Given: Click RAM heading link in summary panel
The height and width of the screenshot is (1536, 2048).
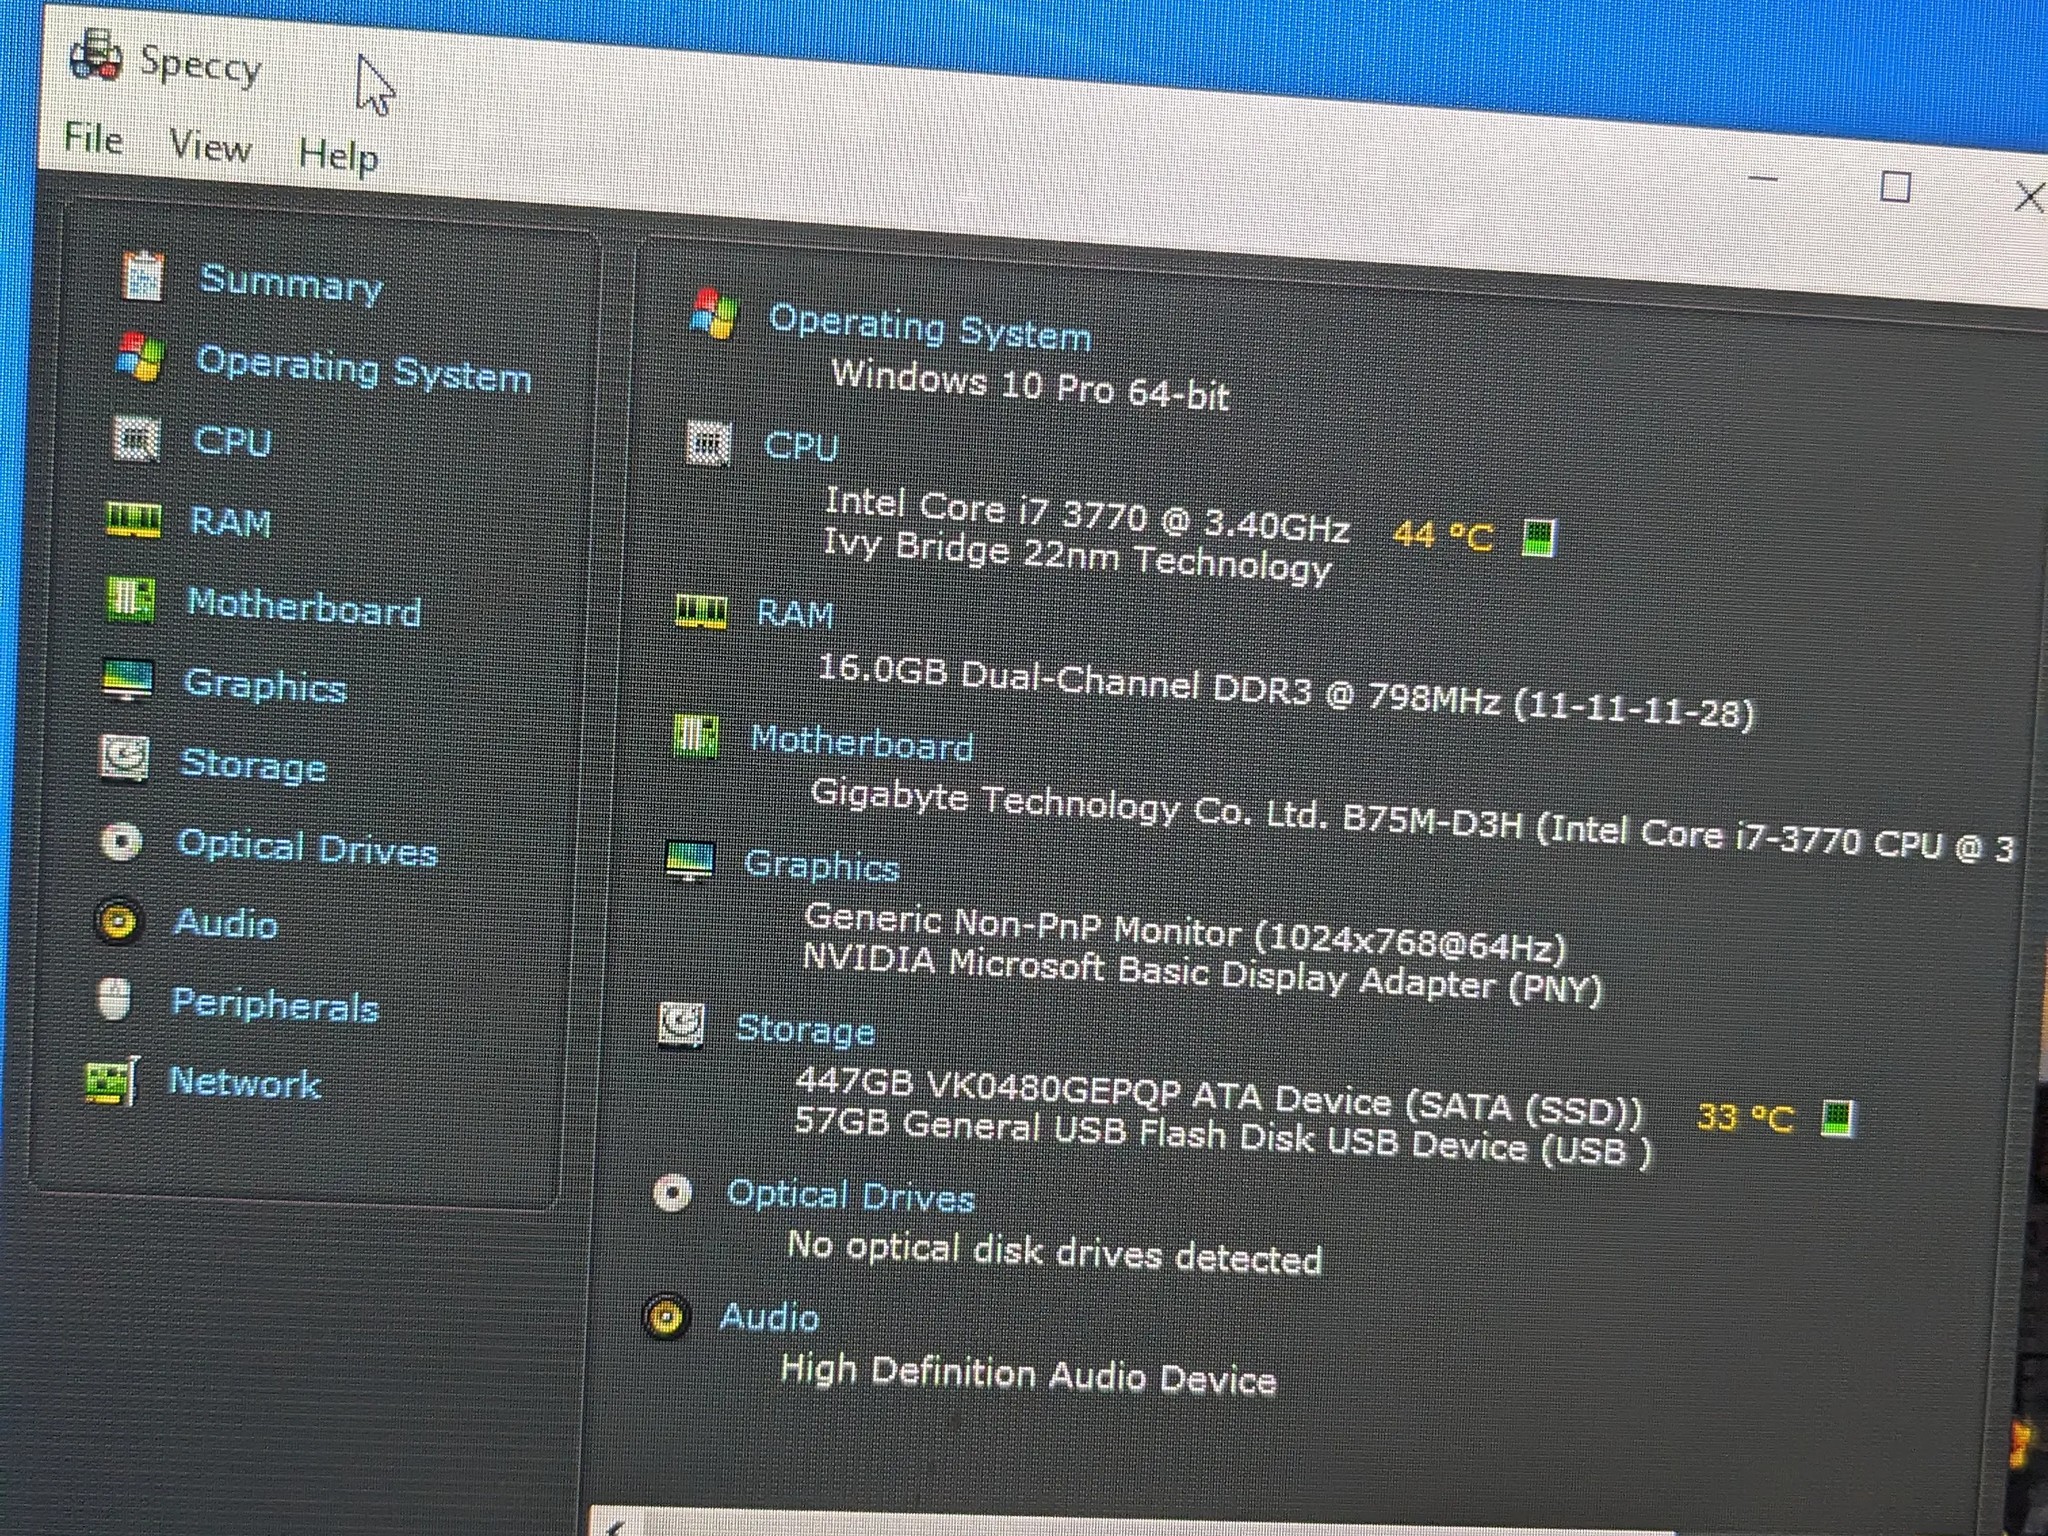Looking at the screenshot, I should 795,613.
